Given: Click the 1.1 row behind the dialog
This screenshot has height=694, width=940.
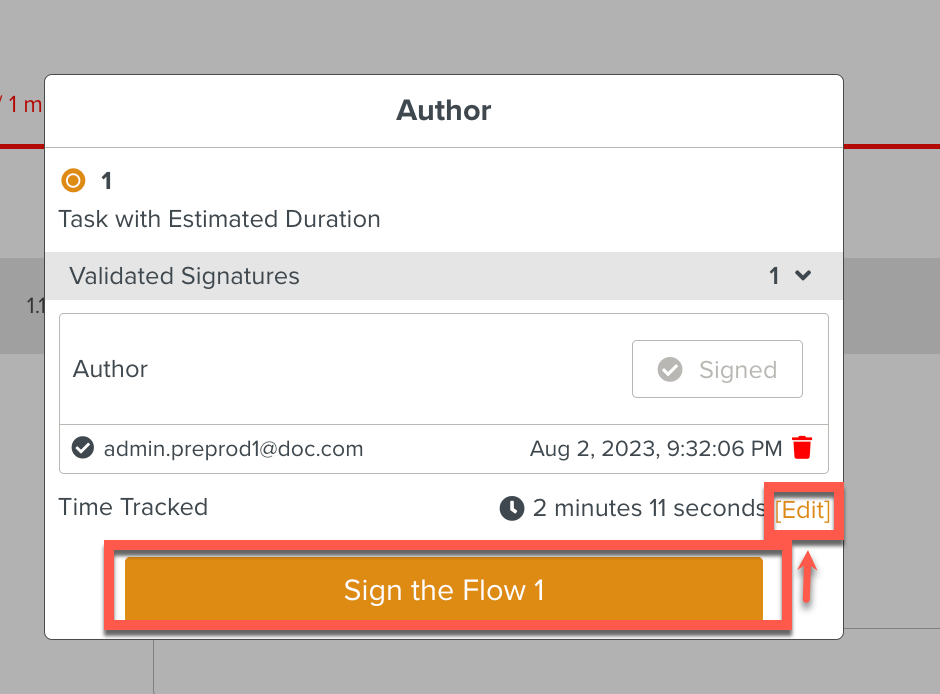Looking at the screenshot, I should coord(36,306).
